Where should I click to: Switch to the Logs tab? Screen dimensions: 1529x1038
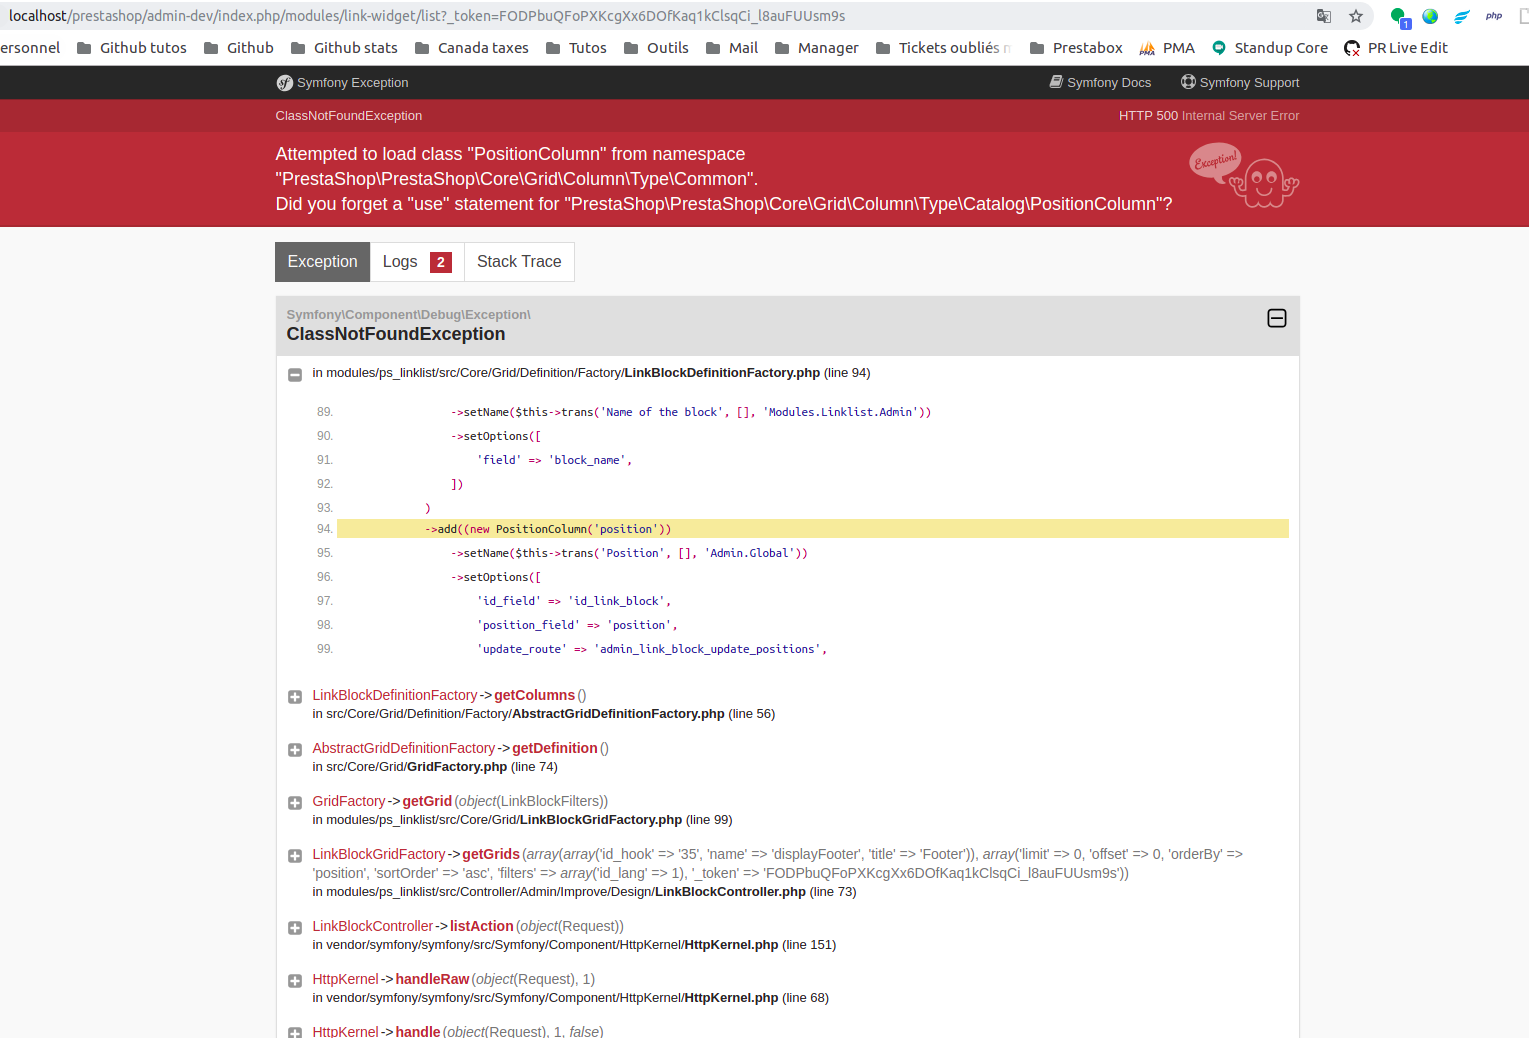[x=398, y=261]
